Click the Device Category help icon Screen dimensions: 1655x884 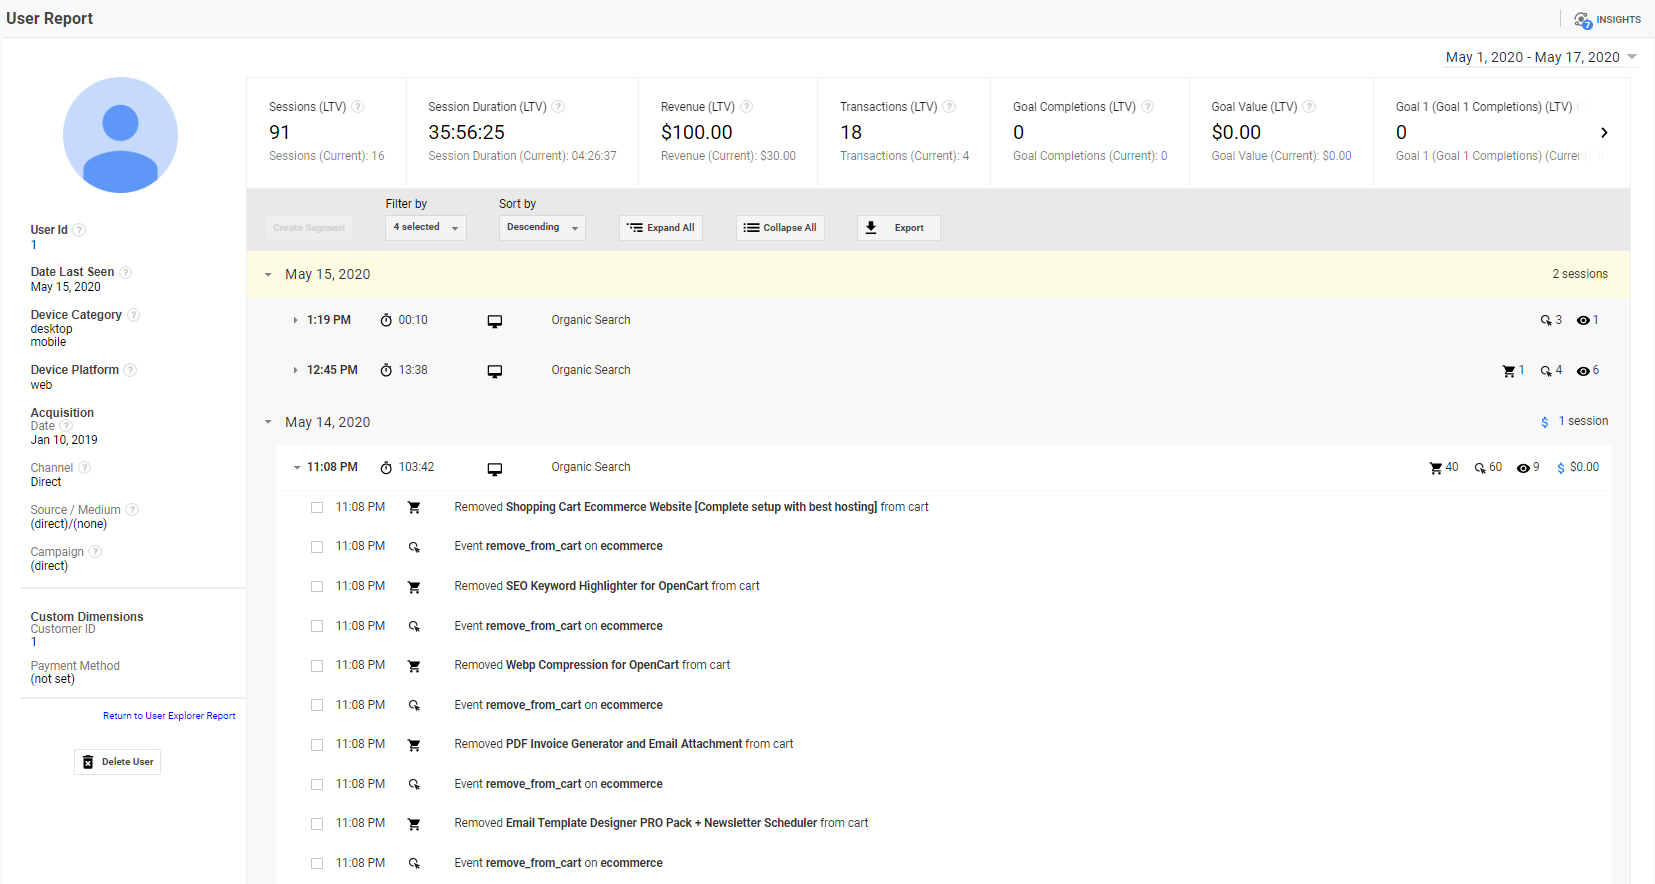tap(133, 315)
